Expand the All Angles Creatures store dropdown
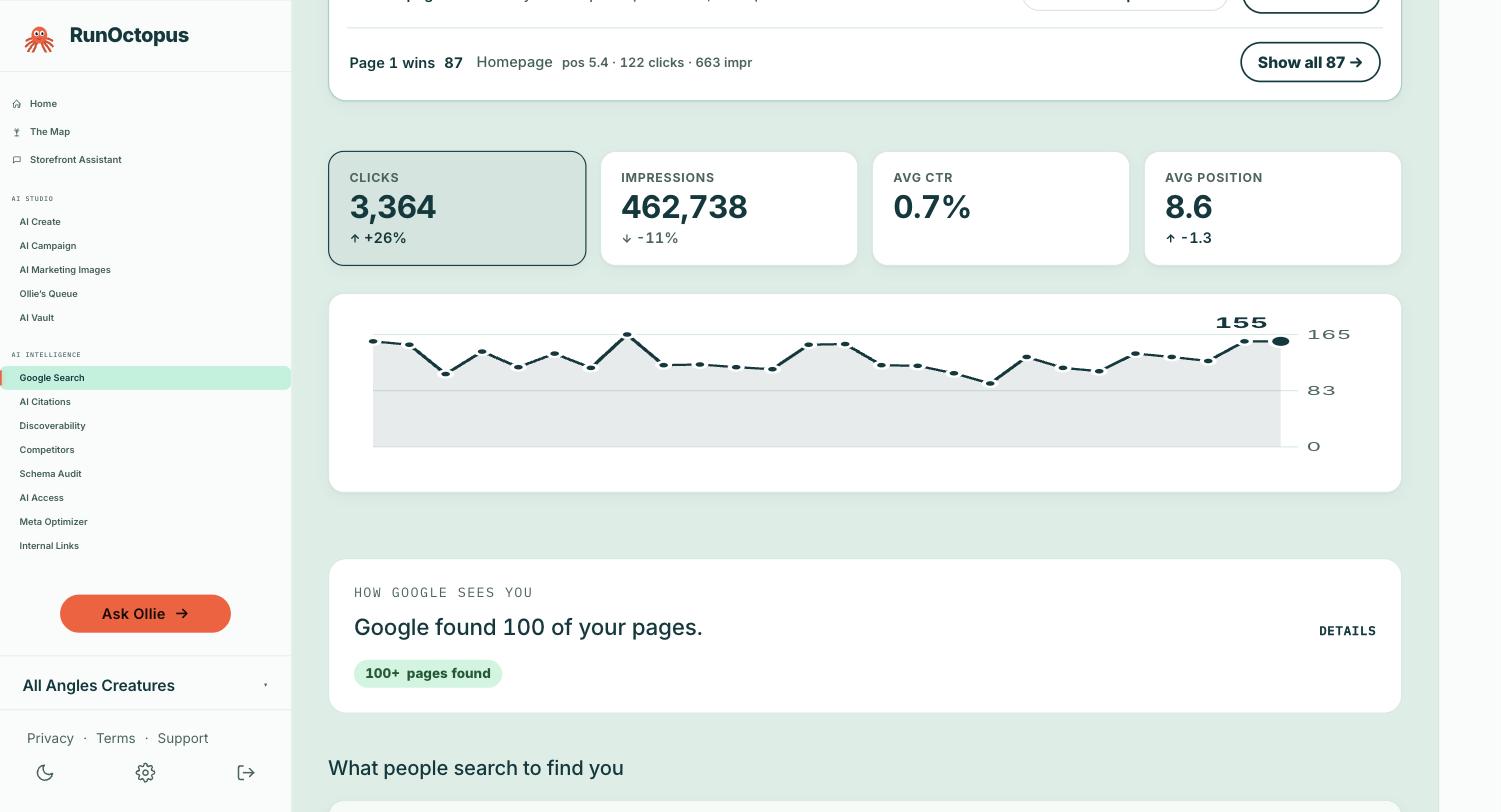 point(145,685)
